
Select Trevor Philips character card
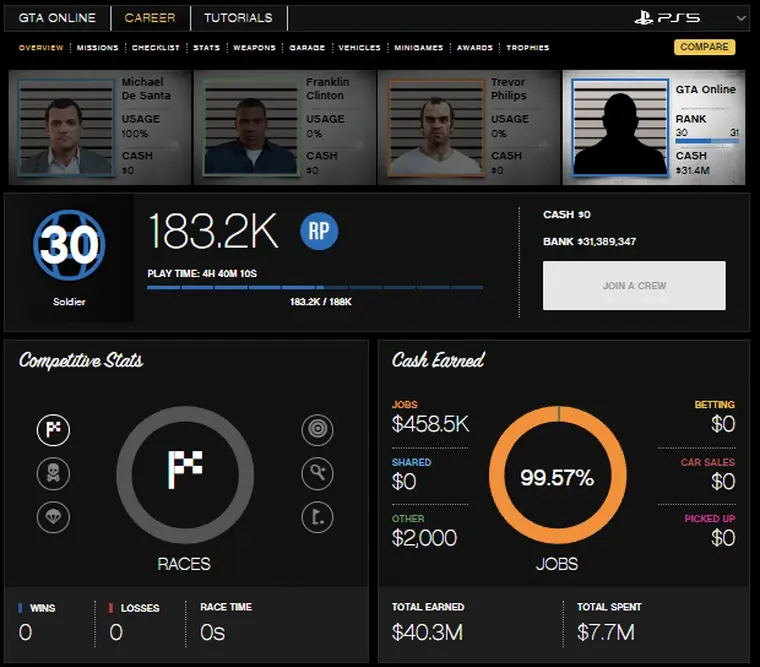pyautogui.click(x=469, y=127)
